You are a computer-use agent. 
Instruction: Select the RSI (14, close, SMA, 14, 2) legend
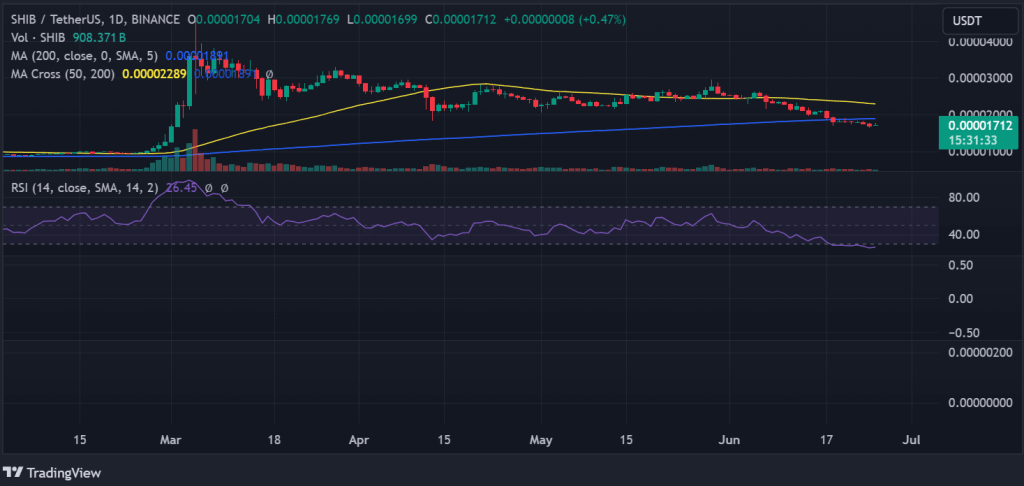coord(85,188)
